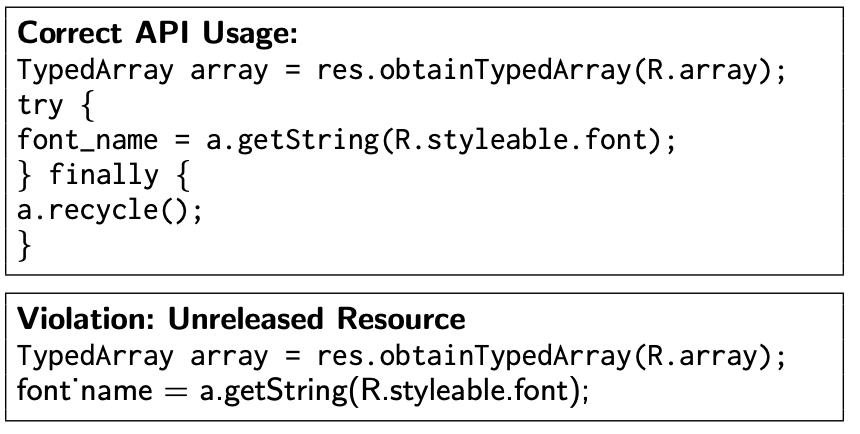
Task: Click 'font name' in the violation box
Action: 85,391
